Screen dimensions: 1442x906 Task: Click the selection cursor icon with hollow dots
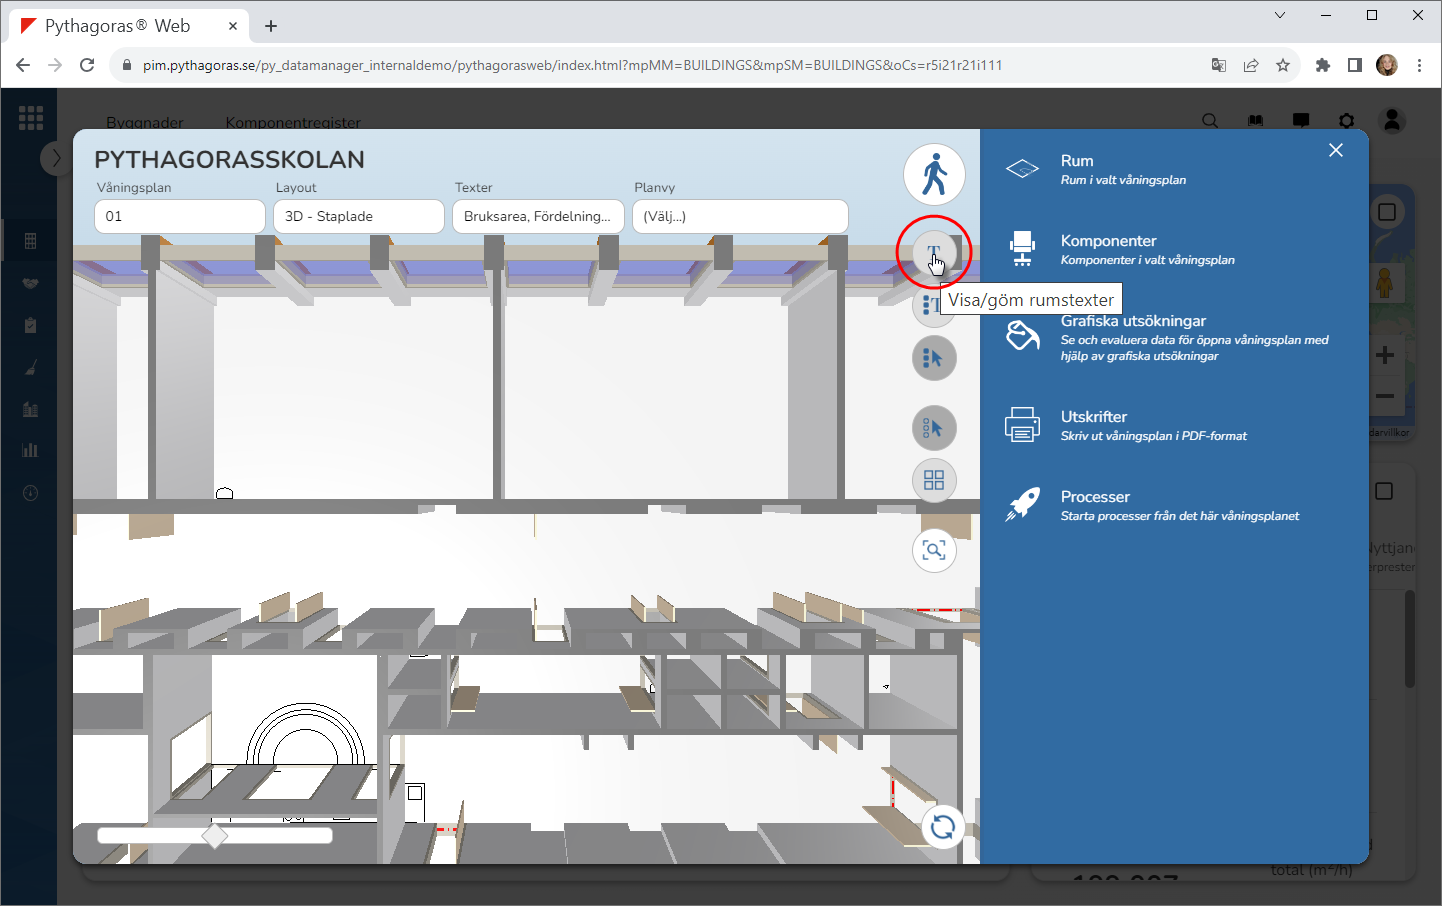coord(934,428)
